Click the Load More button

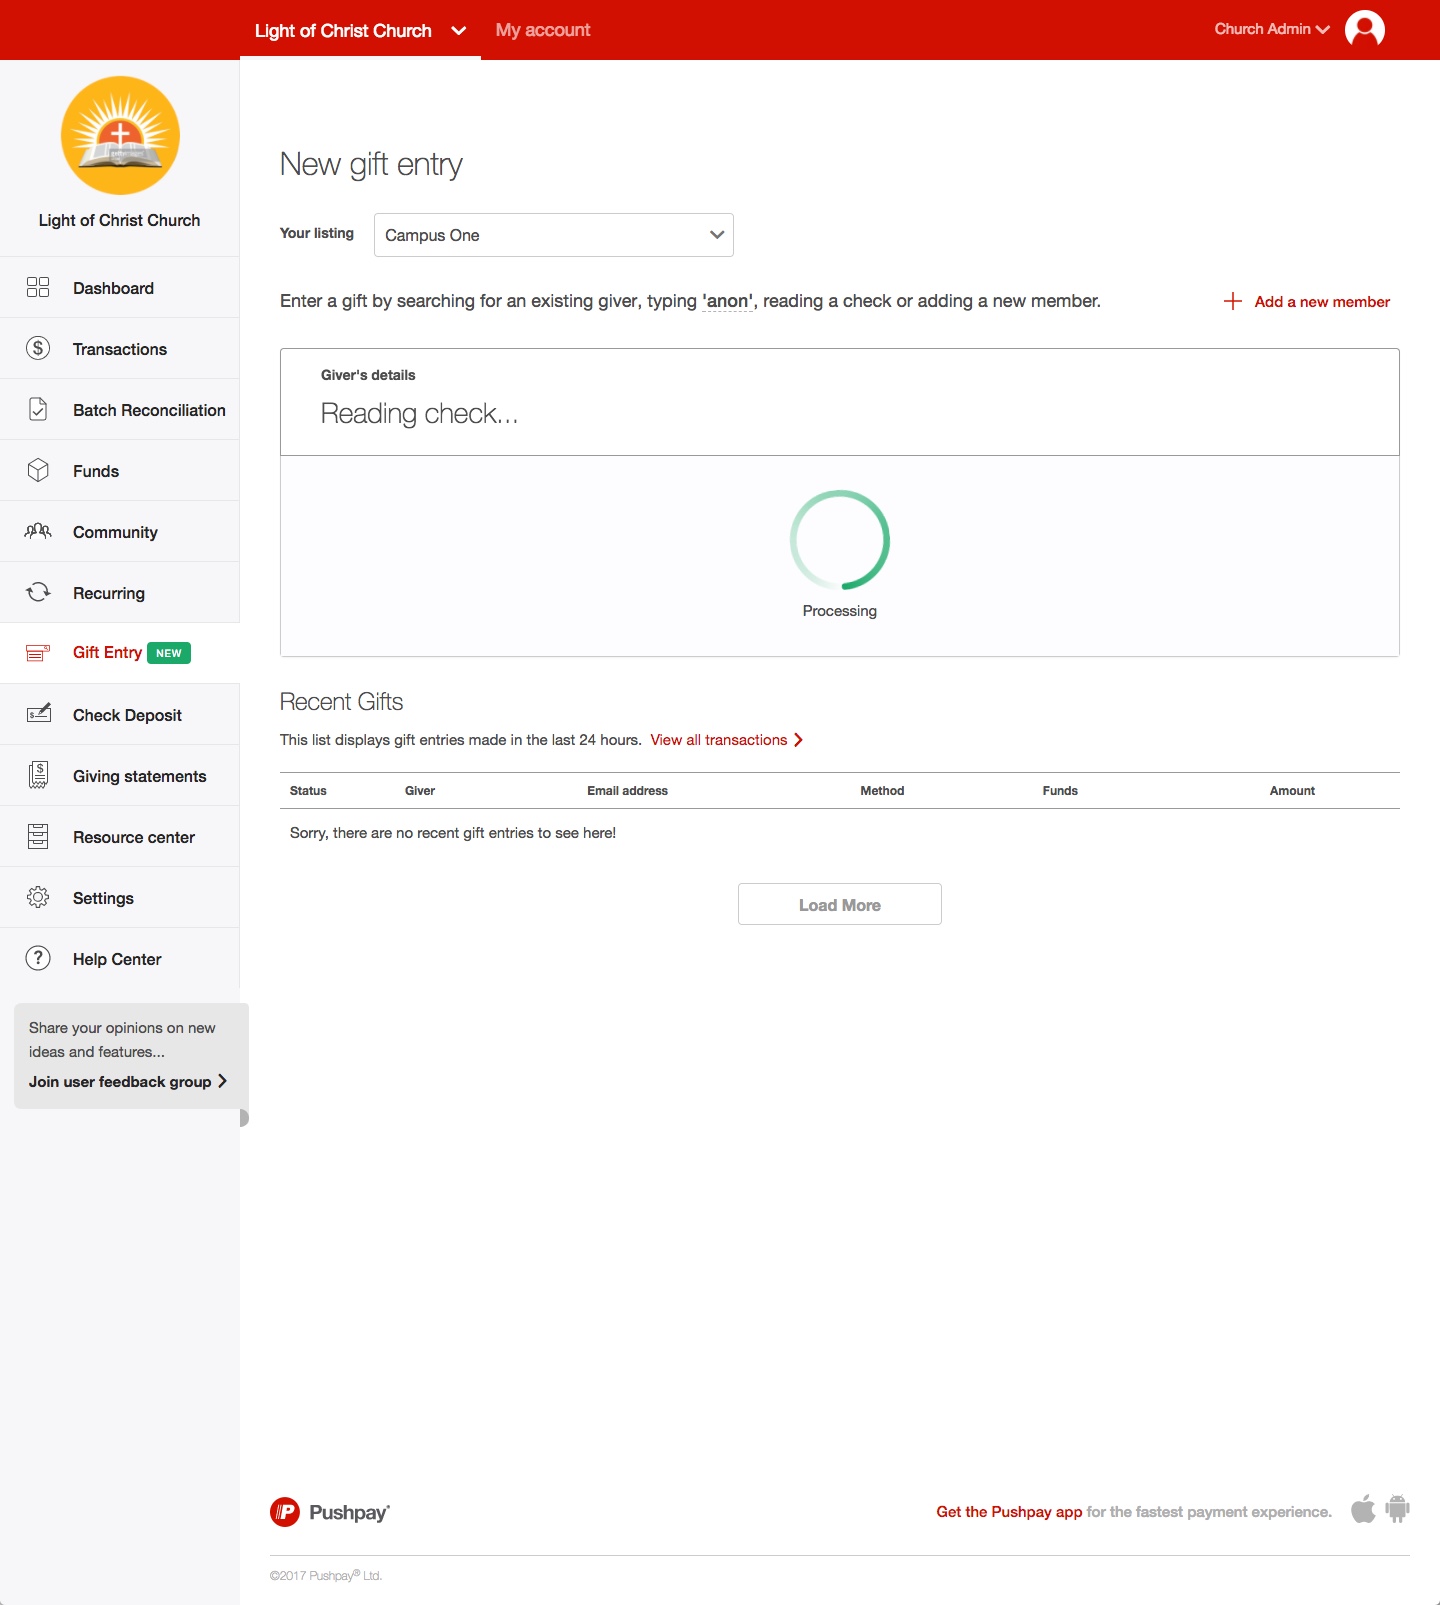(839, 904)
